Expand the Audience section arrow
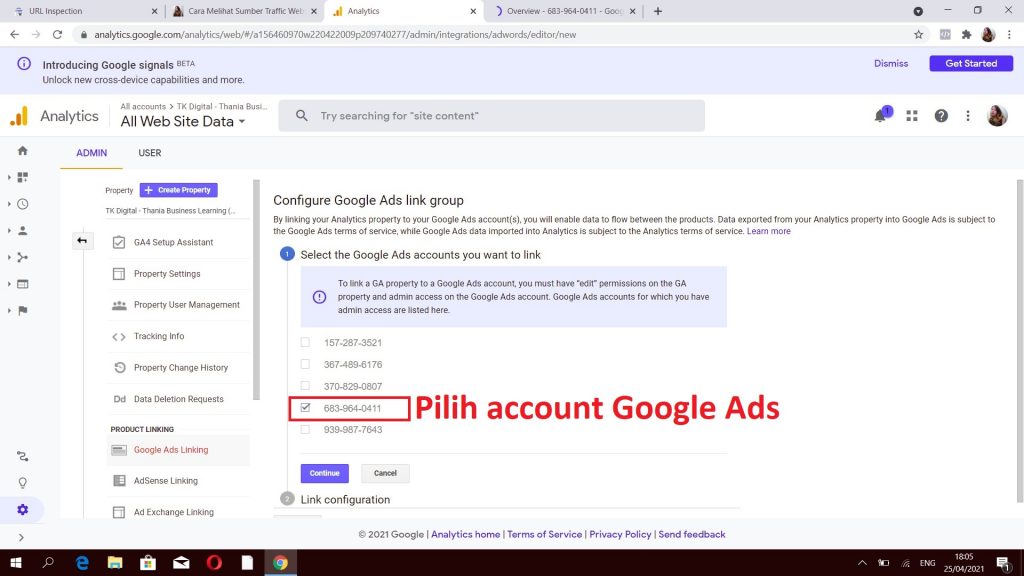 coord(9,231)
